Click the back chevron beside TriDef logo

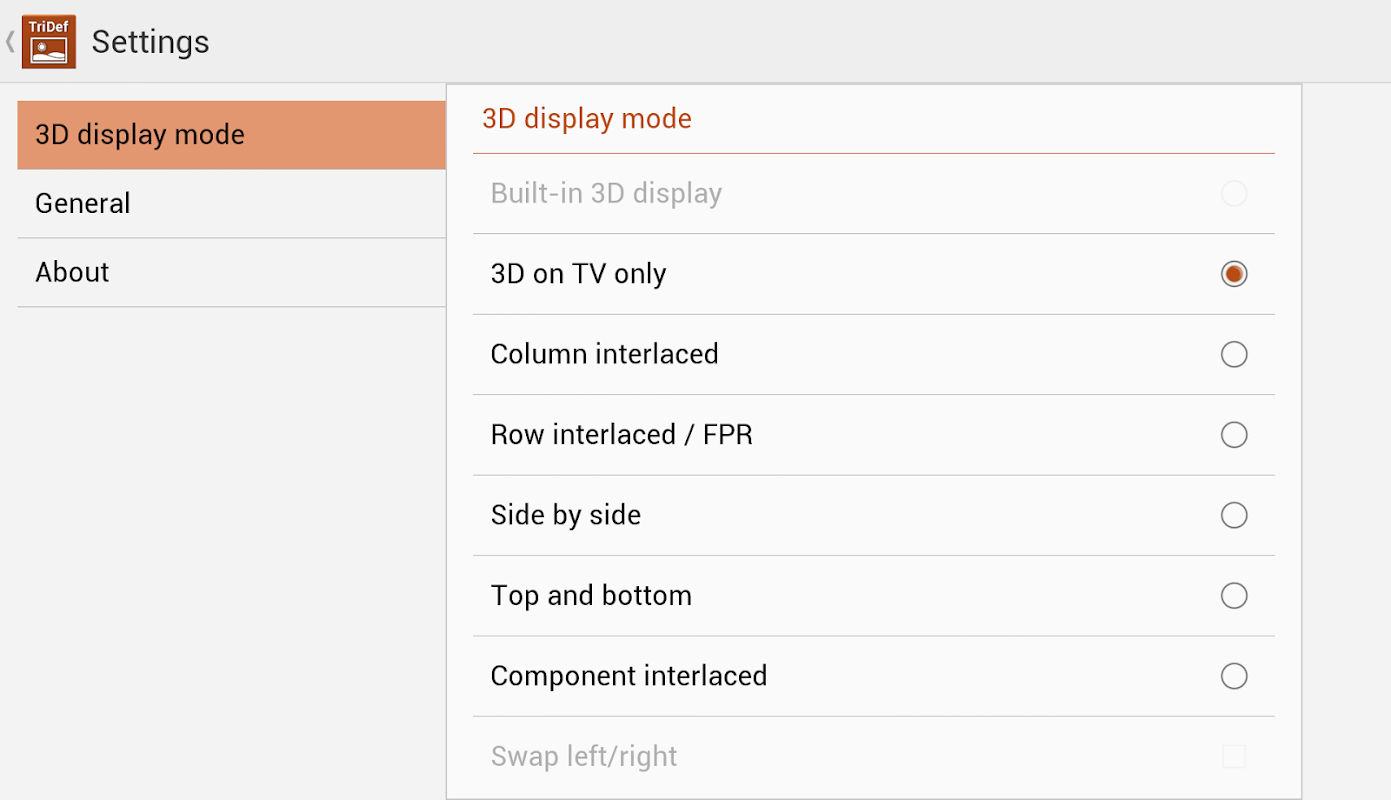pyautogui.click(x=10, y=42)
